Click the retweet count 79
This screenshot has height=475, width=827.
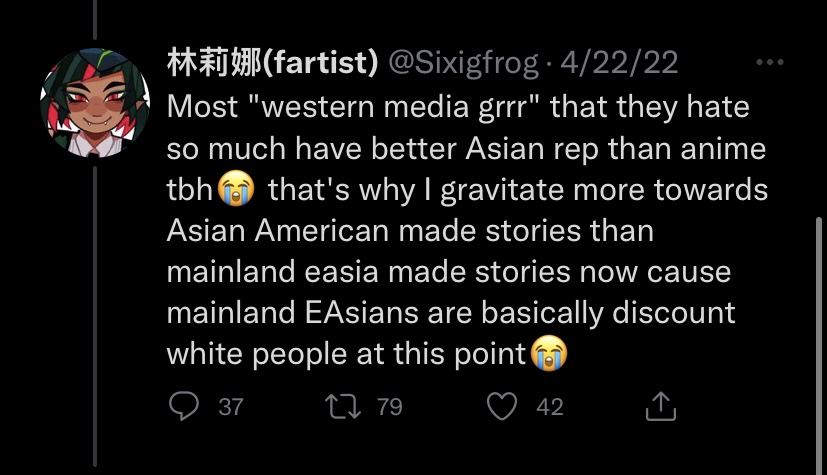click(x=391, y=407)
